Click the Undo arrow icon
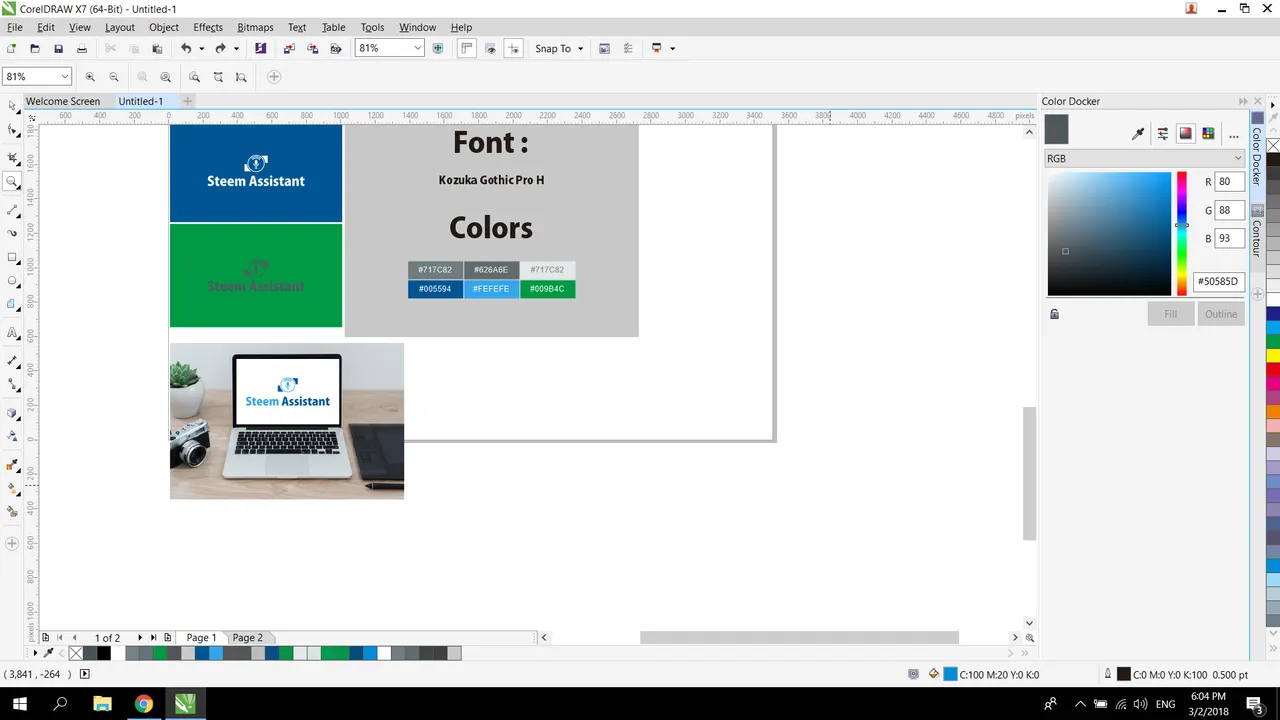 [x=186, y=48]
